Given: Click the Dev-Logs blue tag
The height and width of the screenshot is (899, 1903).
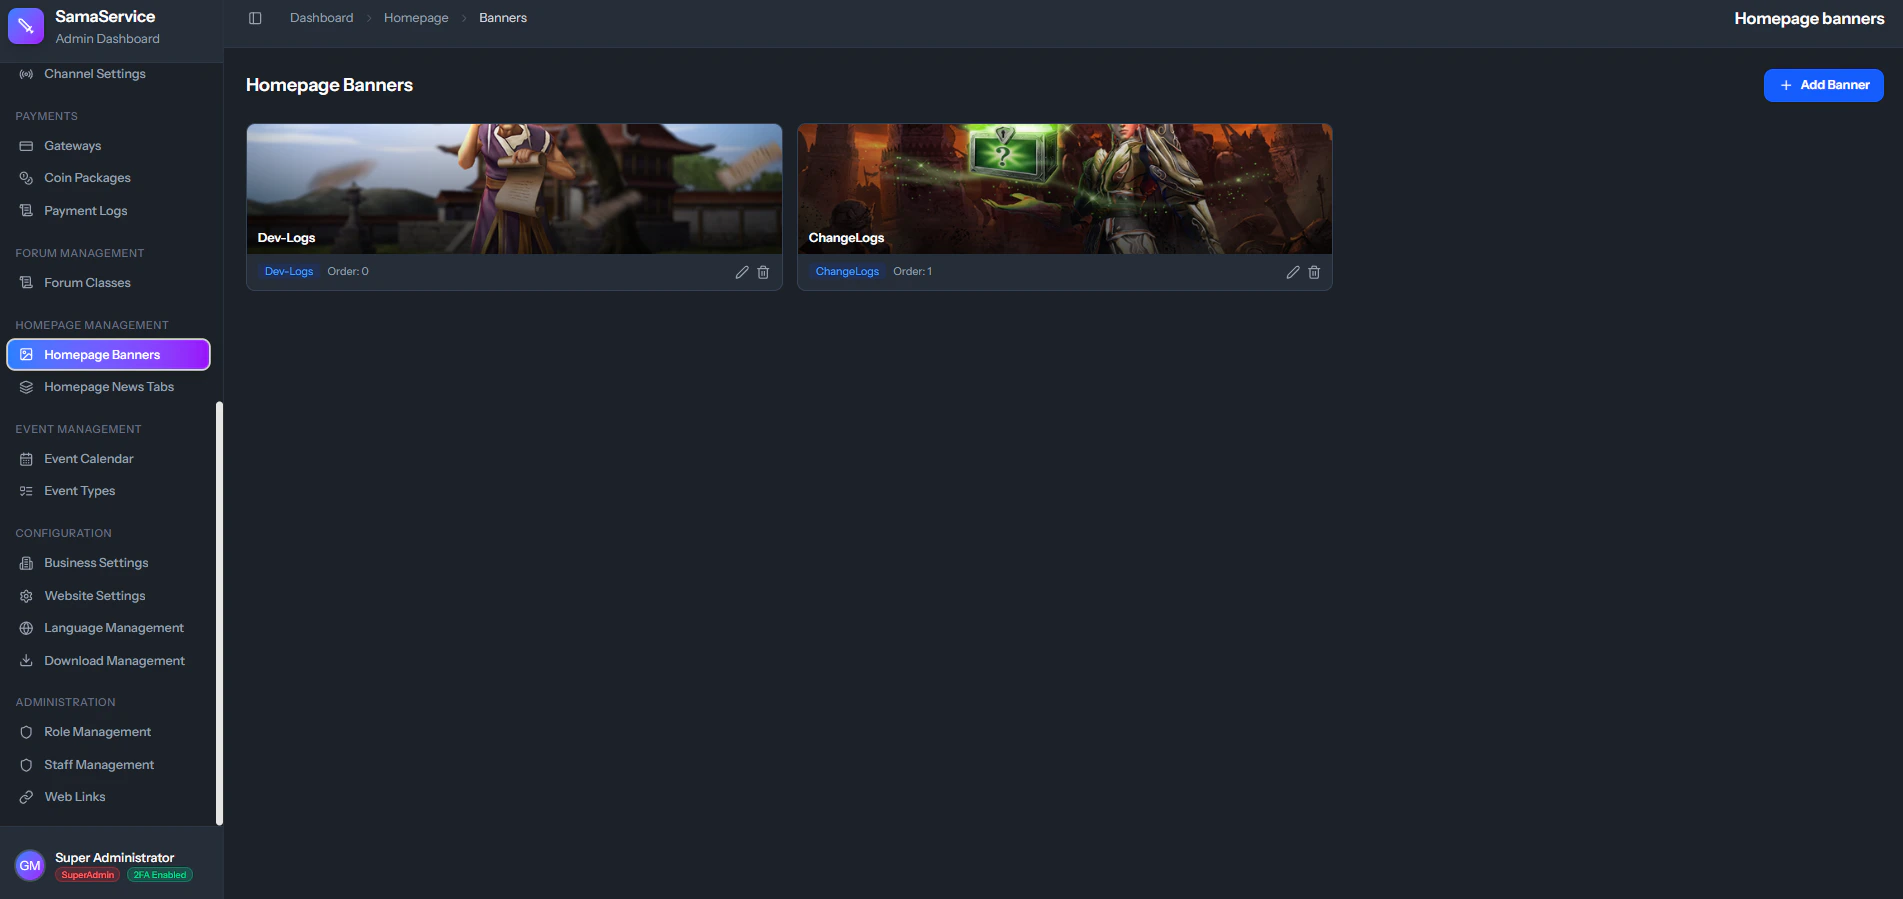Looking at the screenshot, I should click(x=289, y=272).
